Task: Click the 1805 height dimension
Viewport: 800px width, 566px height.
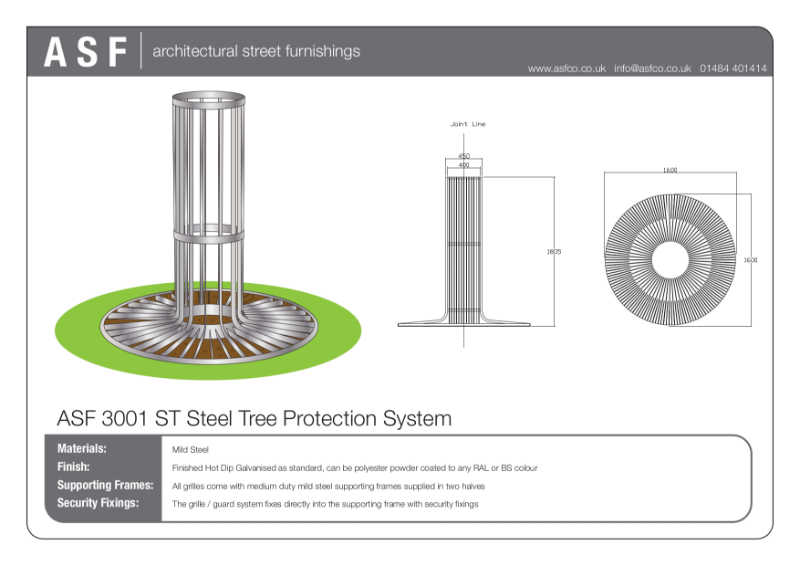Action: [554, 252]
